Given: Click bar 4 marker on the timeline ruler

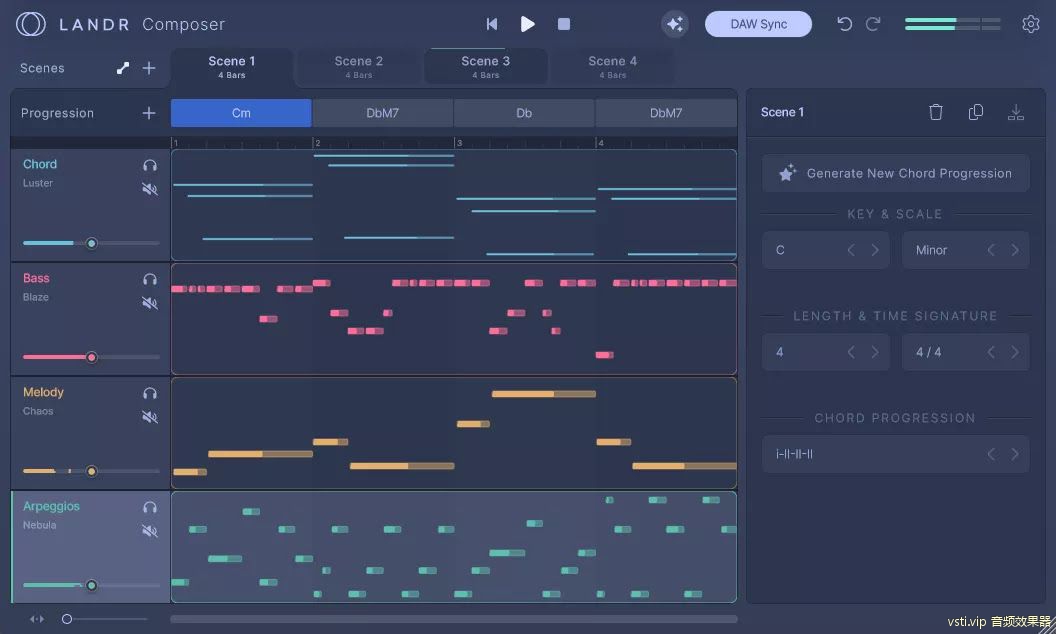Looking at the screenshot, I should point(601,143).
